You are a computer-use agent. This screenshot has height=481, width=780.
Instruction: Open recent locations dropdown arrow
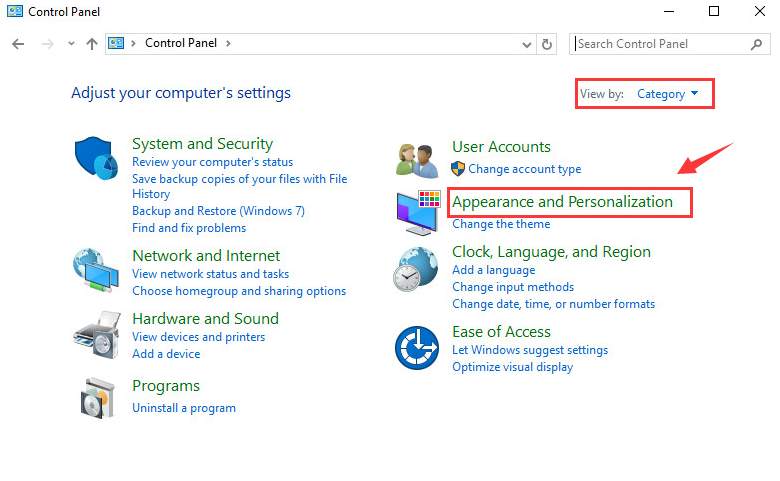pos(72,44)
